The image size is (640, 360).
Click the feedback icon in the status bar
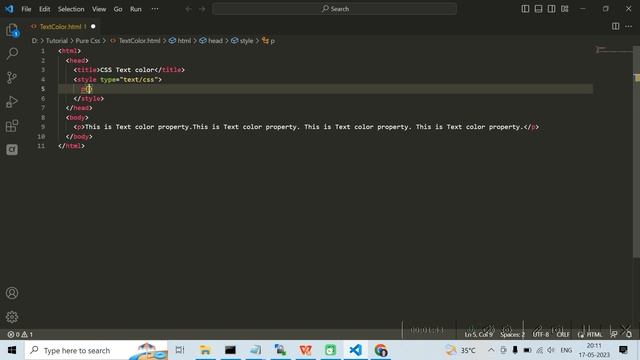[x=614, y=335]
